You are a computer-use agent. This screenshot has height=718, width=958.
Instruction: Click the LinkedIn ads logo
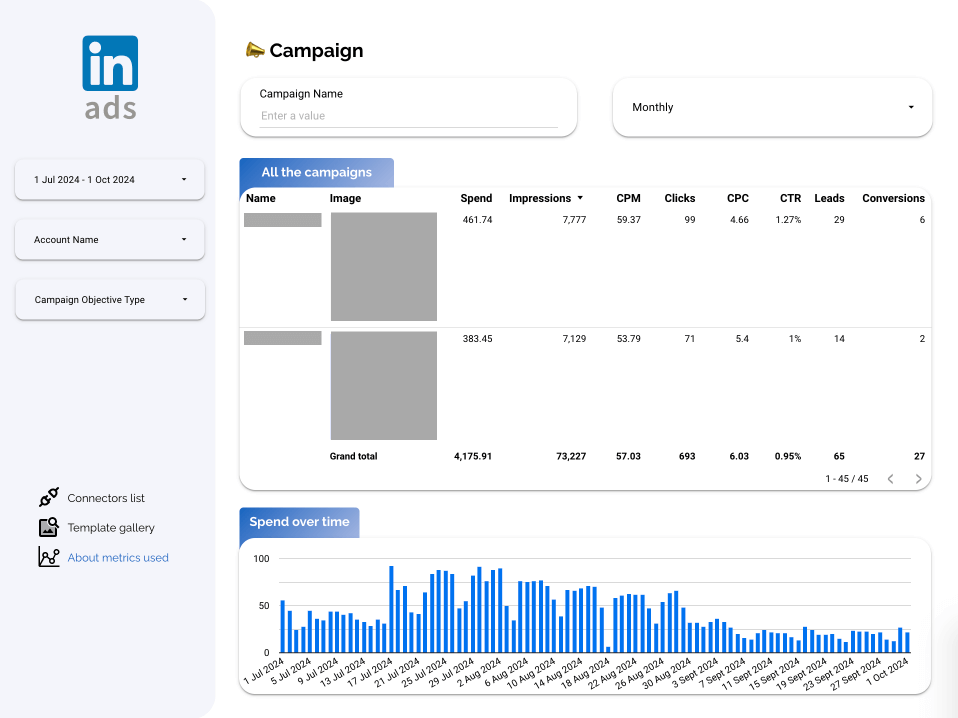pyautogui.click(x=110, y=77)
